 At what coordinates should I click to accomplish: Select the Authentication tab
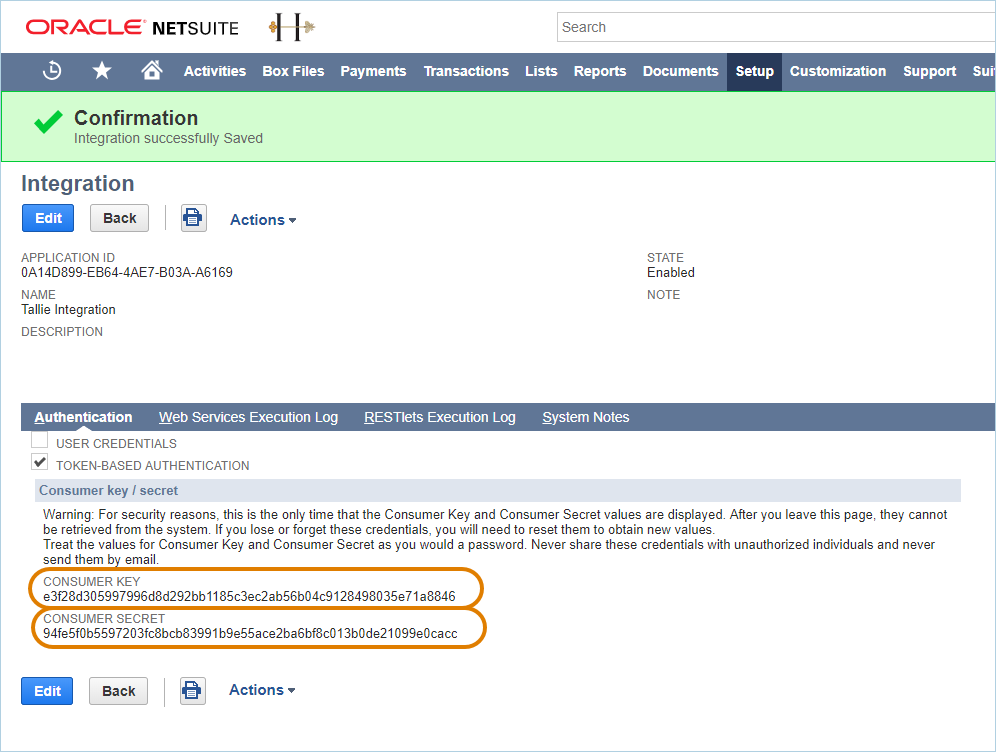83,417
